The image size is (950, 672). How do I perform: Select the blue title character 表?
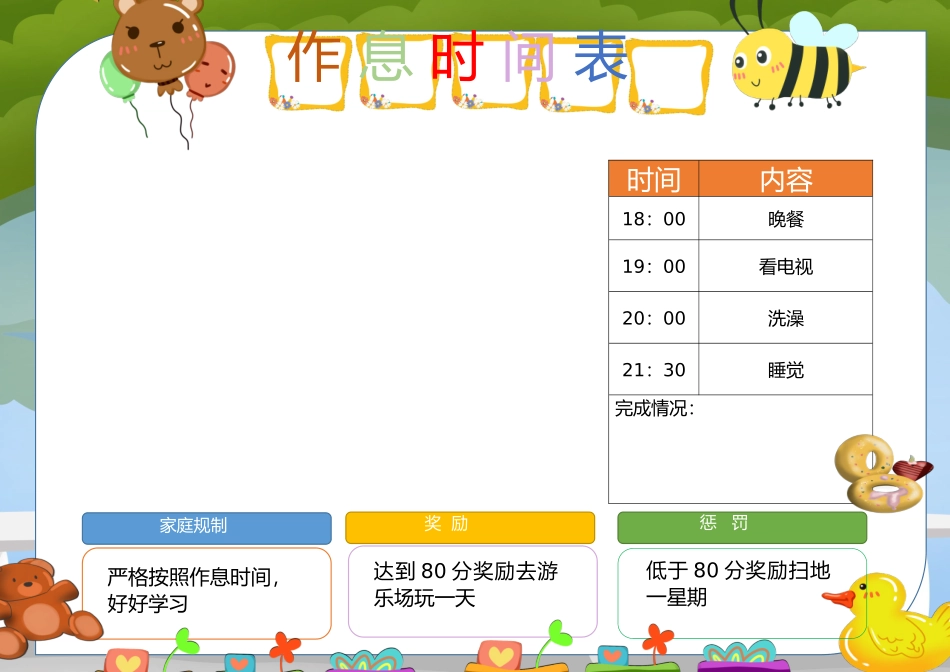[x=601, y=58]
